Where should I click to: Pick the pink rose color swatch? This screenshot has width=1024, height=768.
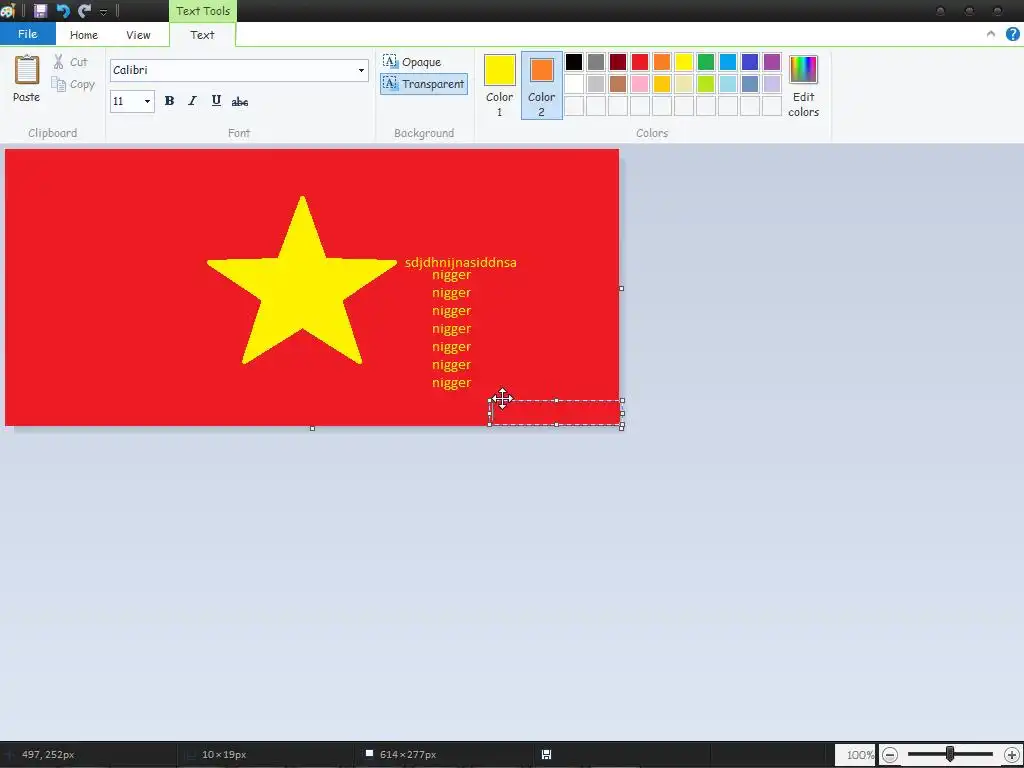[640, 84]
